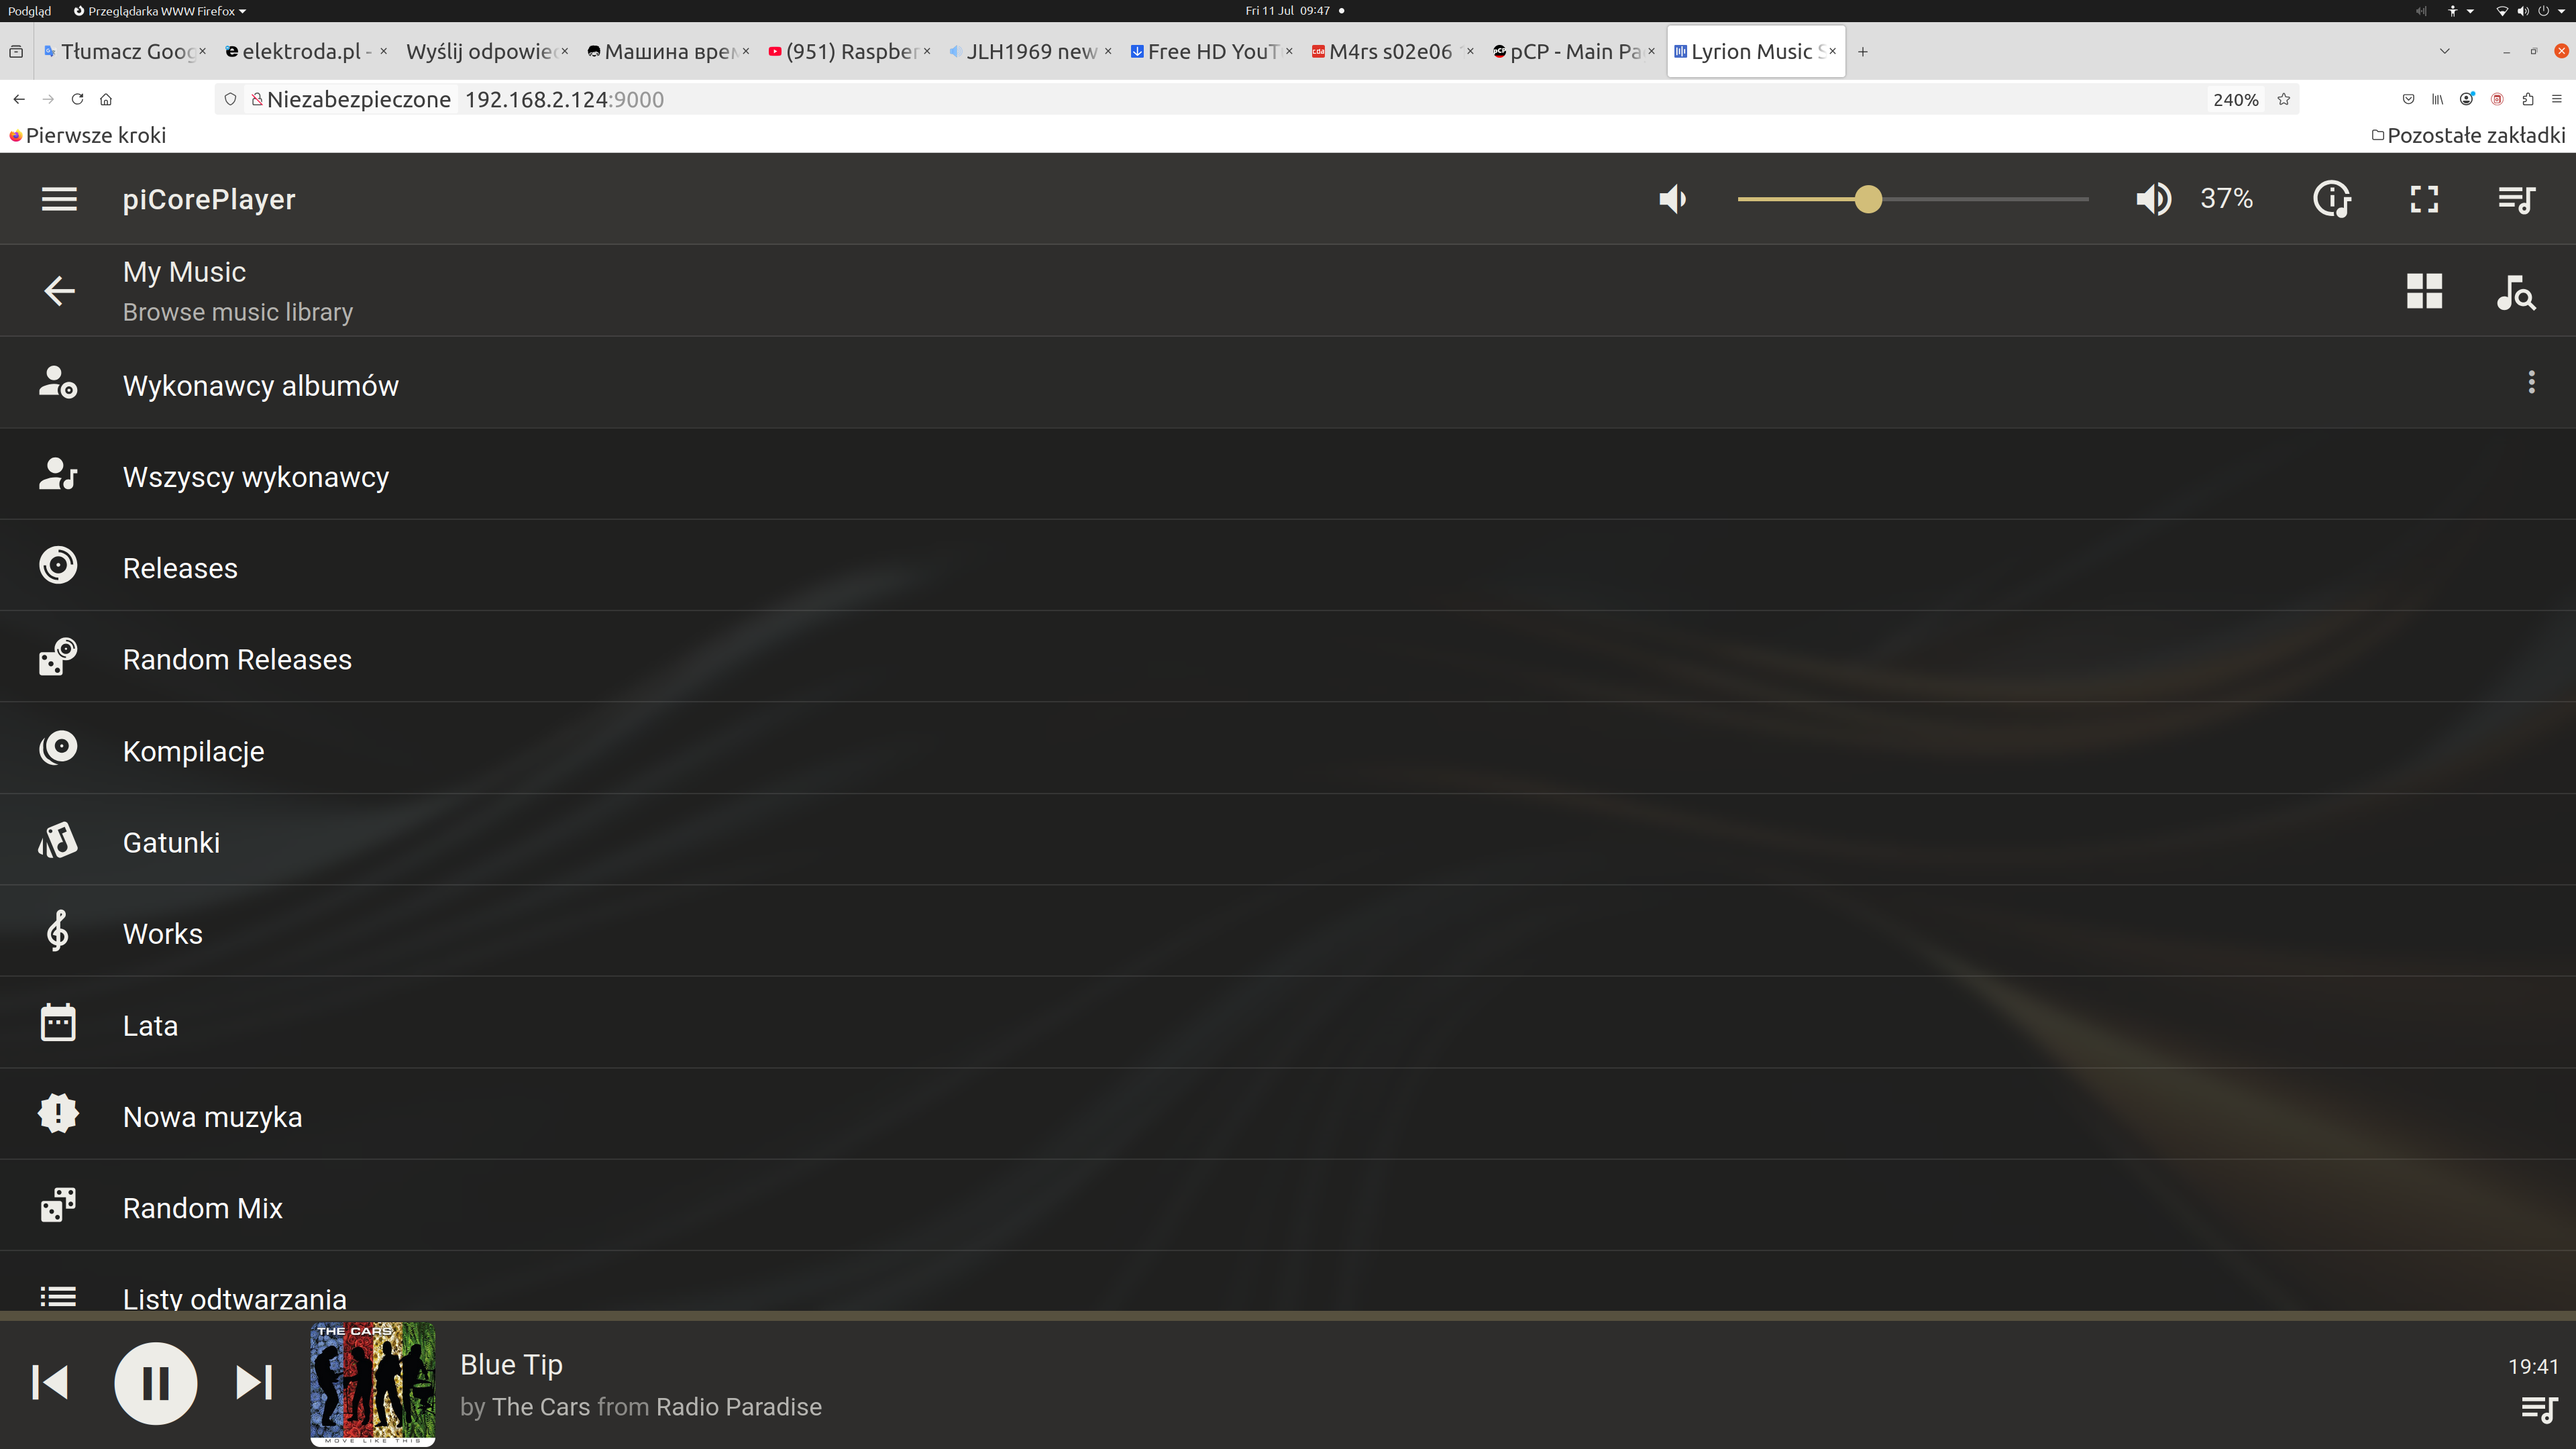Viewport: 2576px width, 1449px height.
Task: Set volume on the volume slider
Action: click(x=1912, y=199)
